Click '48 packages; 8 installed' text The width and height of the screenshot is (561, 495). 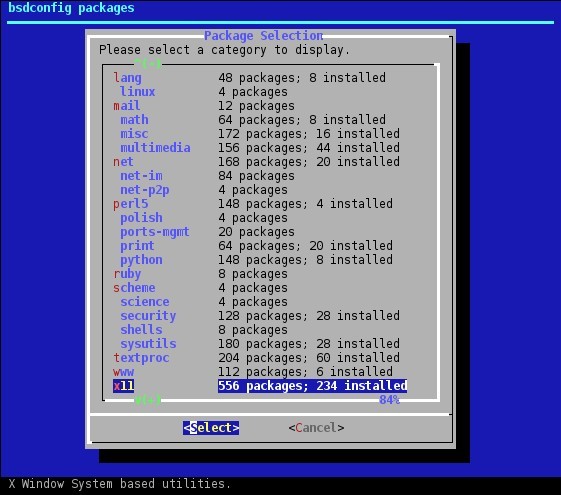(x=302, y=78)
